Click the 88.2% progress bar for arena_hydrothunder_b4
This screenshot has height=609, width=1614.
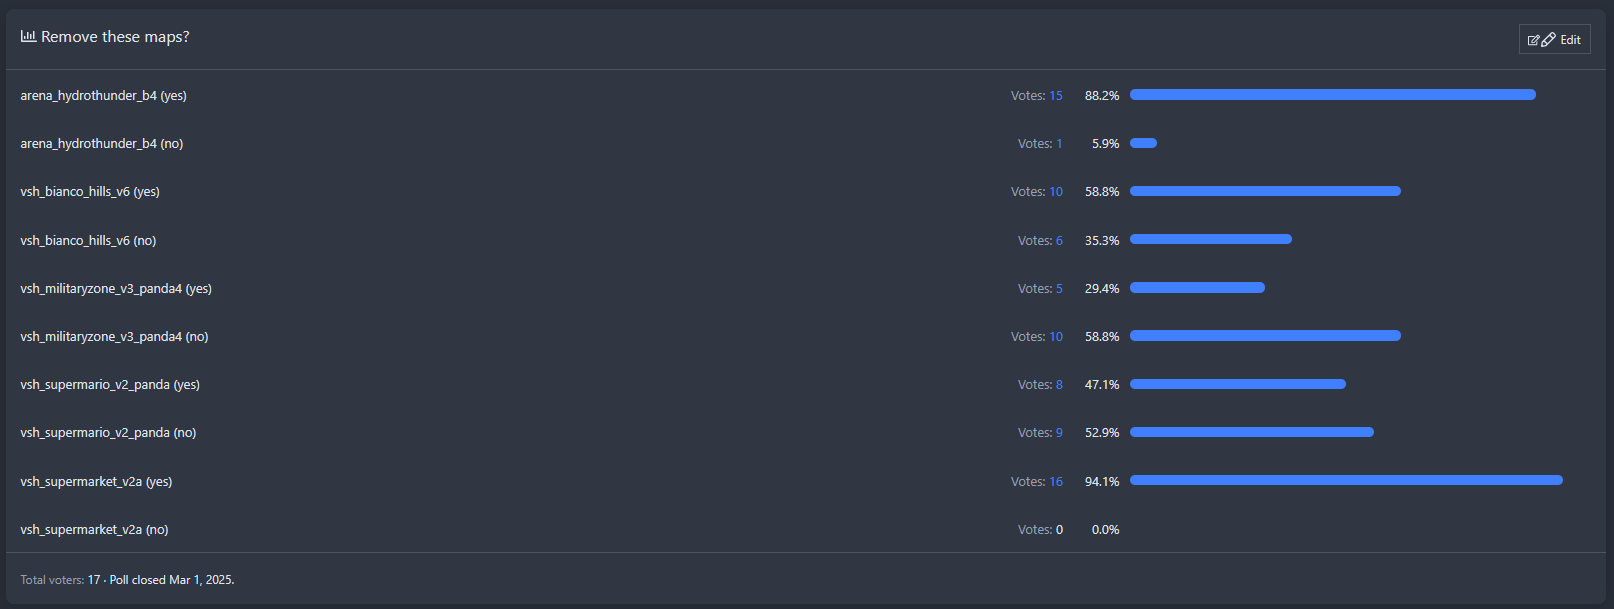pyautogui.click(x=1332, y=95)
